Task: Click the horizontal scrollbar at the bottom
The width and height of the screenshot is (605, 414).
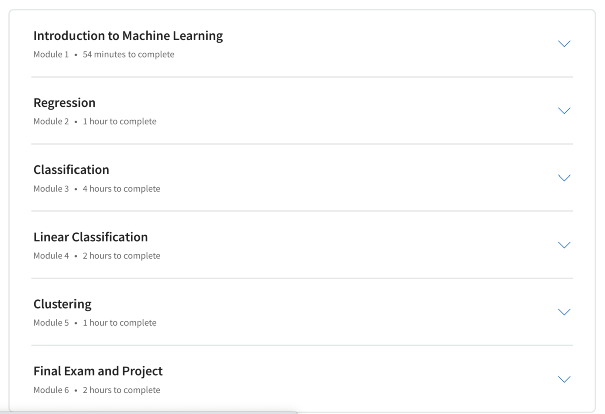Action: (150, 411)
